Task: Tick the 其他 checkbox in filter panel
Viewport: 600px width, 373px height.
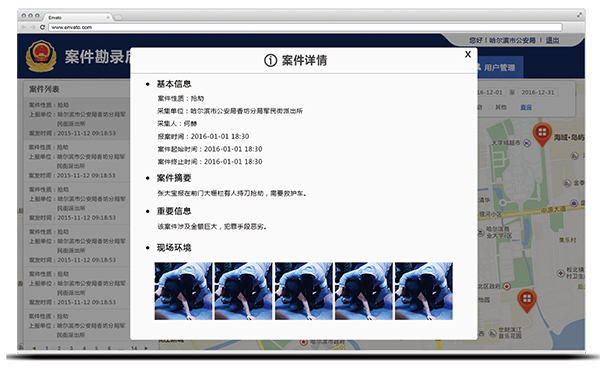Action: point(491,108)
